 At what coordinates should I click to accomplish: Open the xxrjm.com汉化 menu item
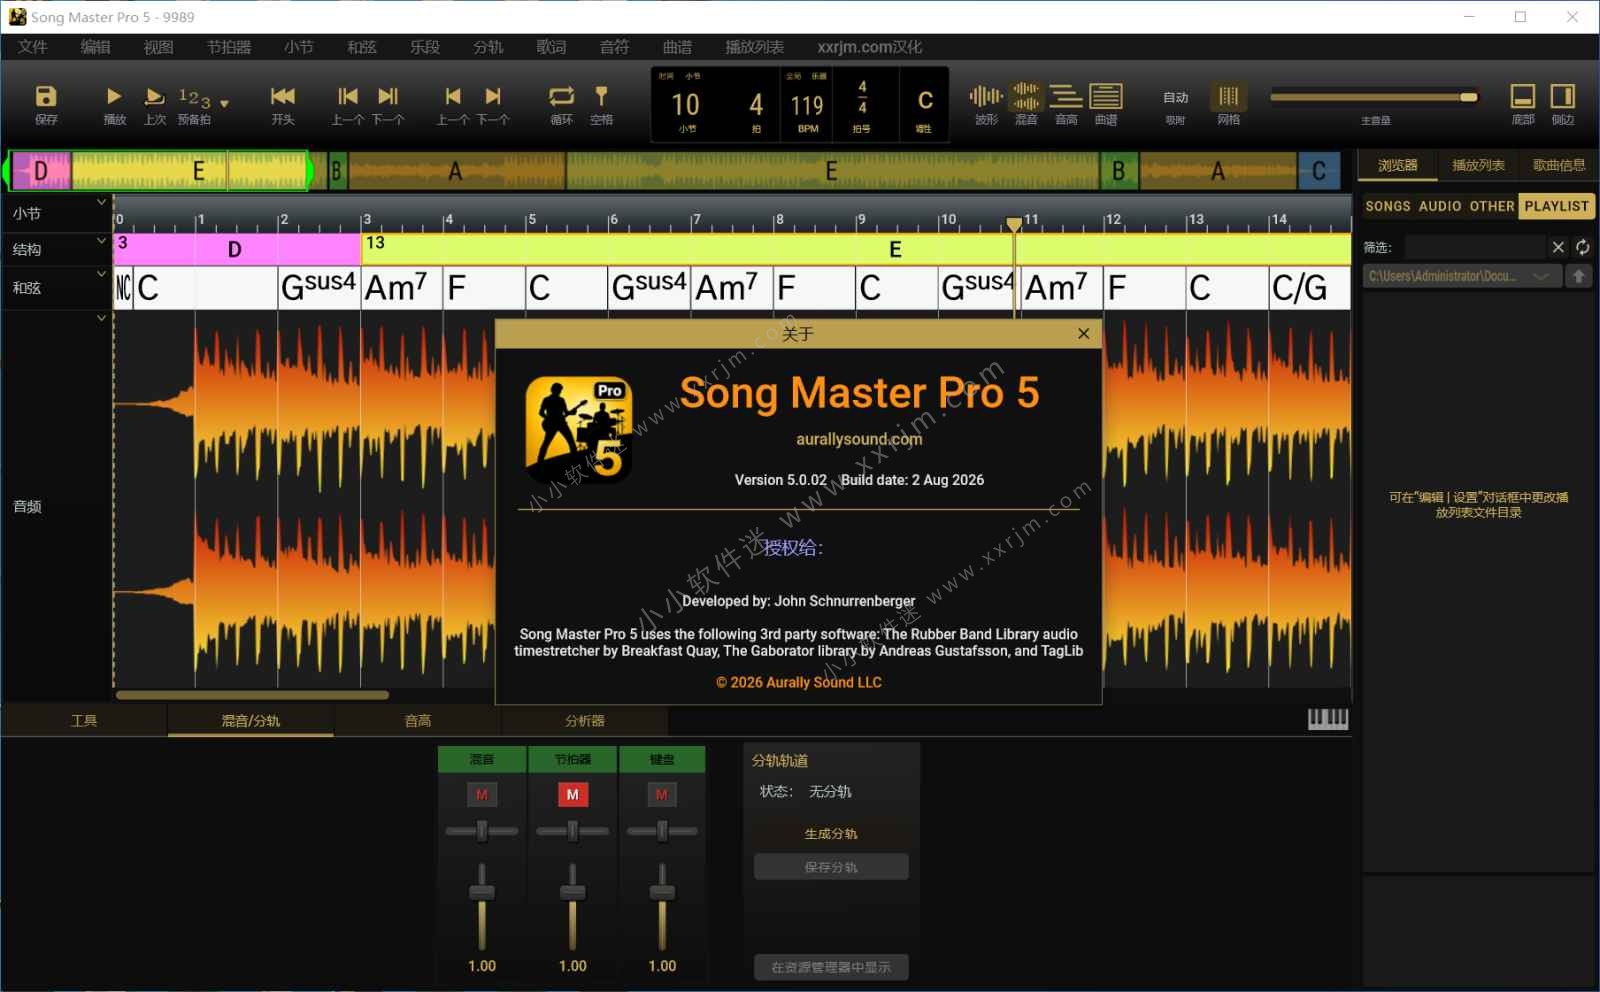869,47
